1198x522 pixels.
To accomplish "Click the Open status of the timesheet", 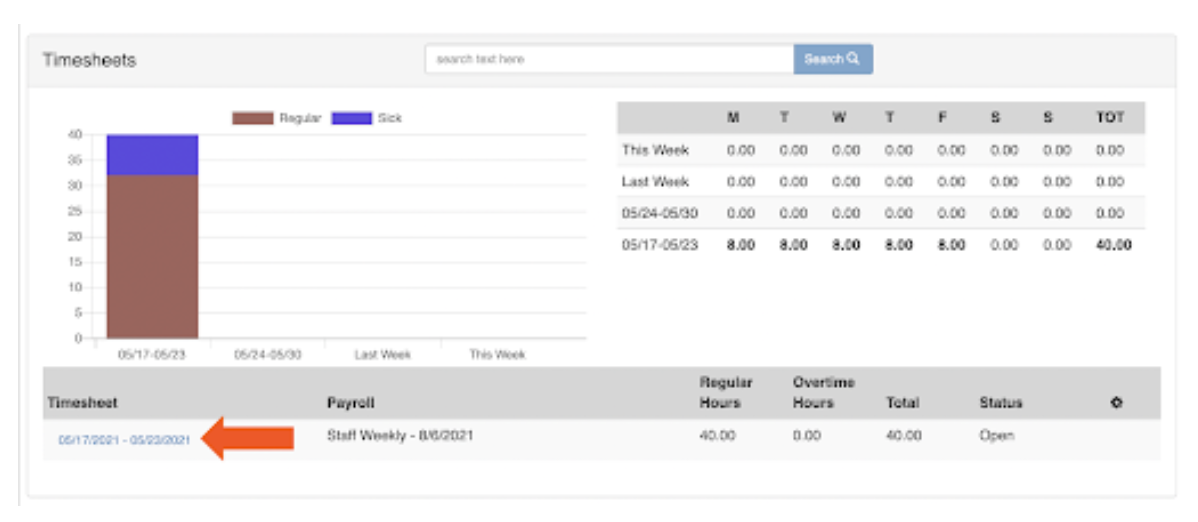I will pyautogui.click(x=996, y=436).
